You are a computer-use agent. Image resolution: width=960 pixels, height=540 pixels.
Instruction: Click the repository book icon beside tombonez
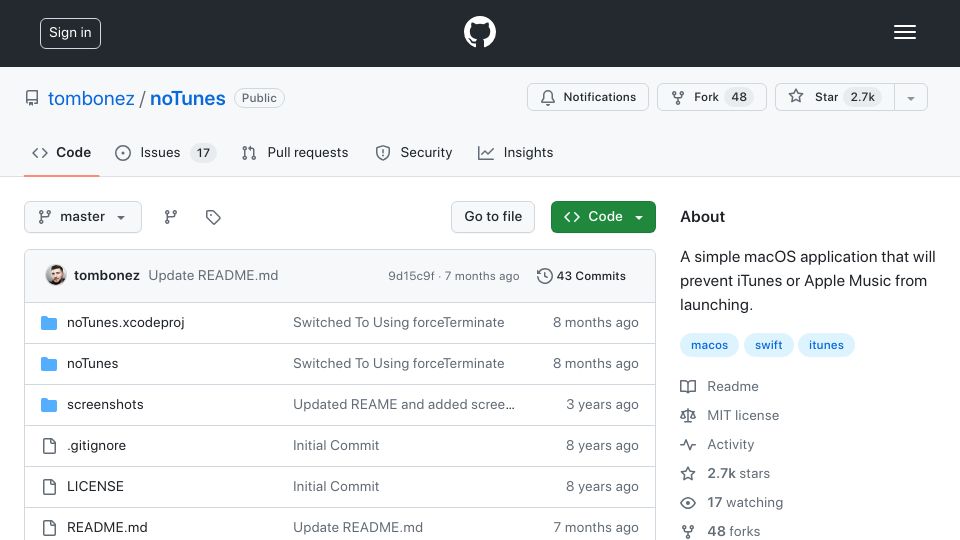pos(32,98)
